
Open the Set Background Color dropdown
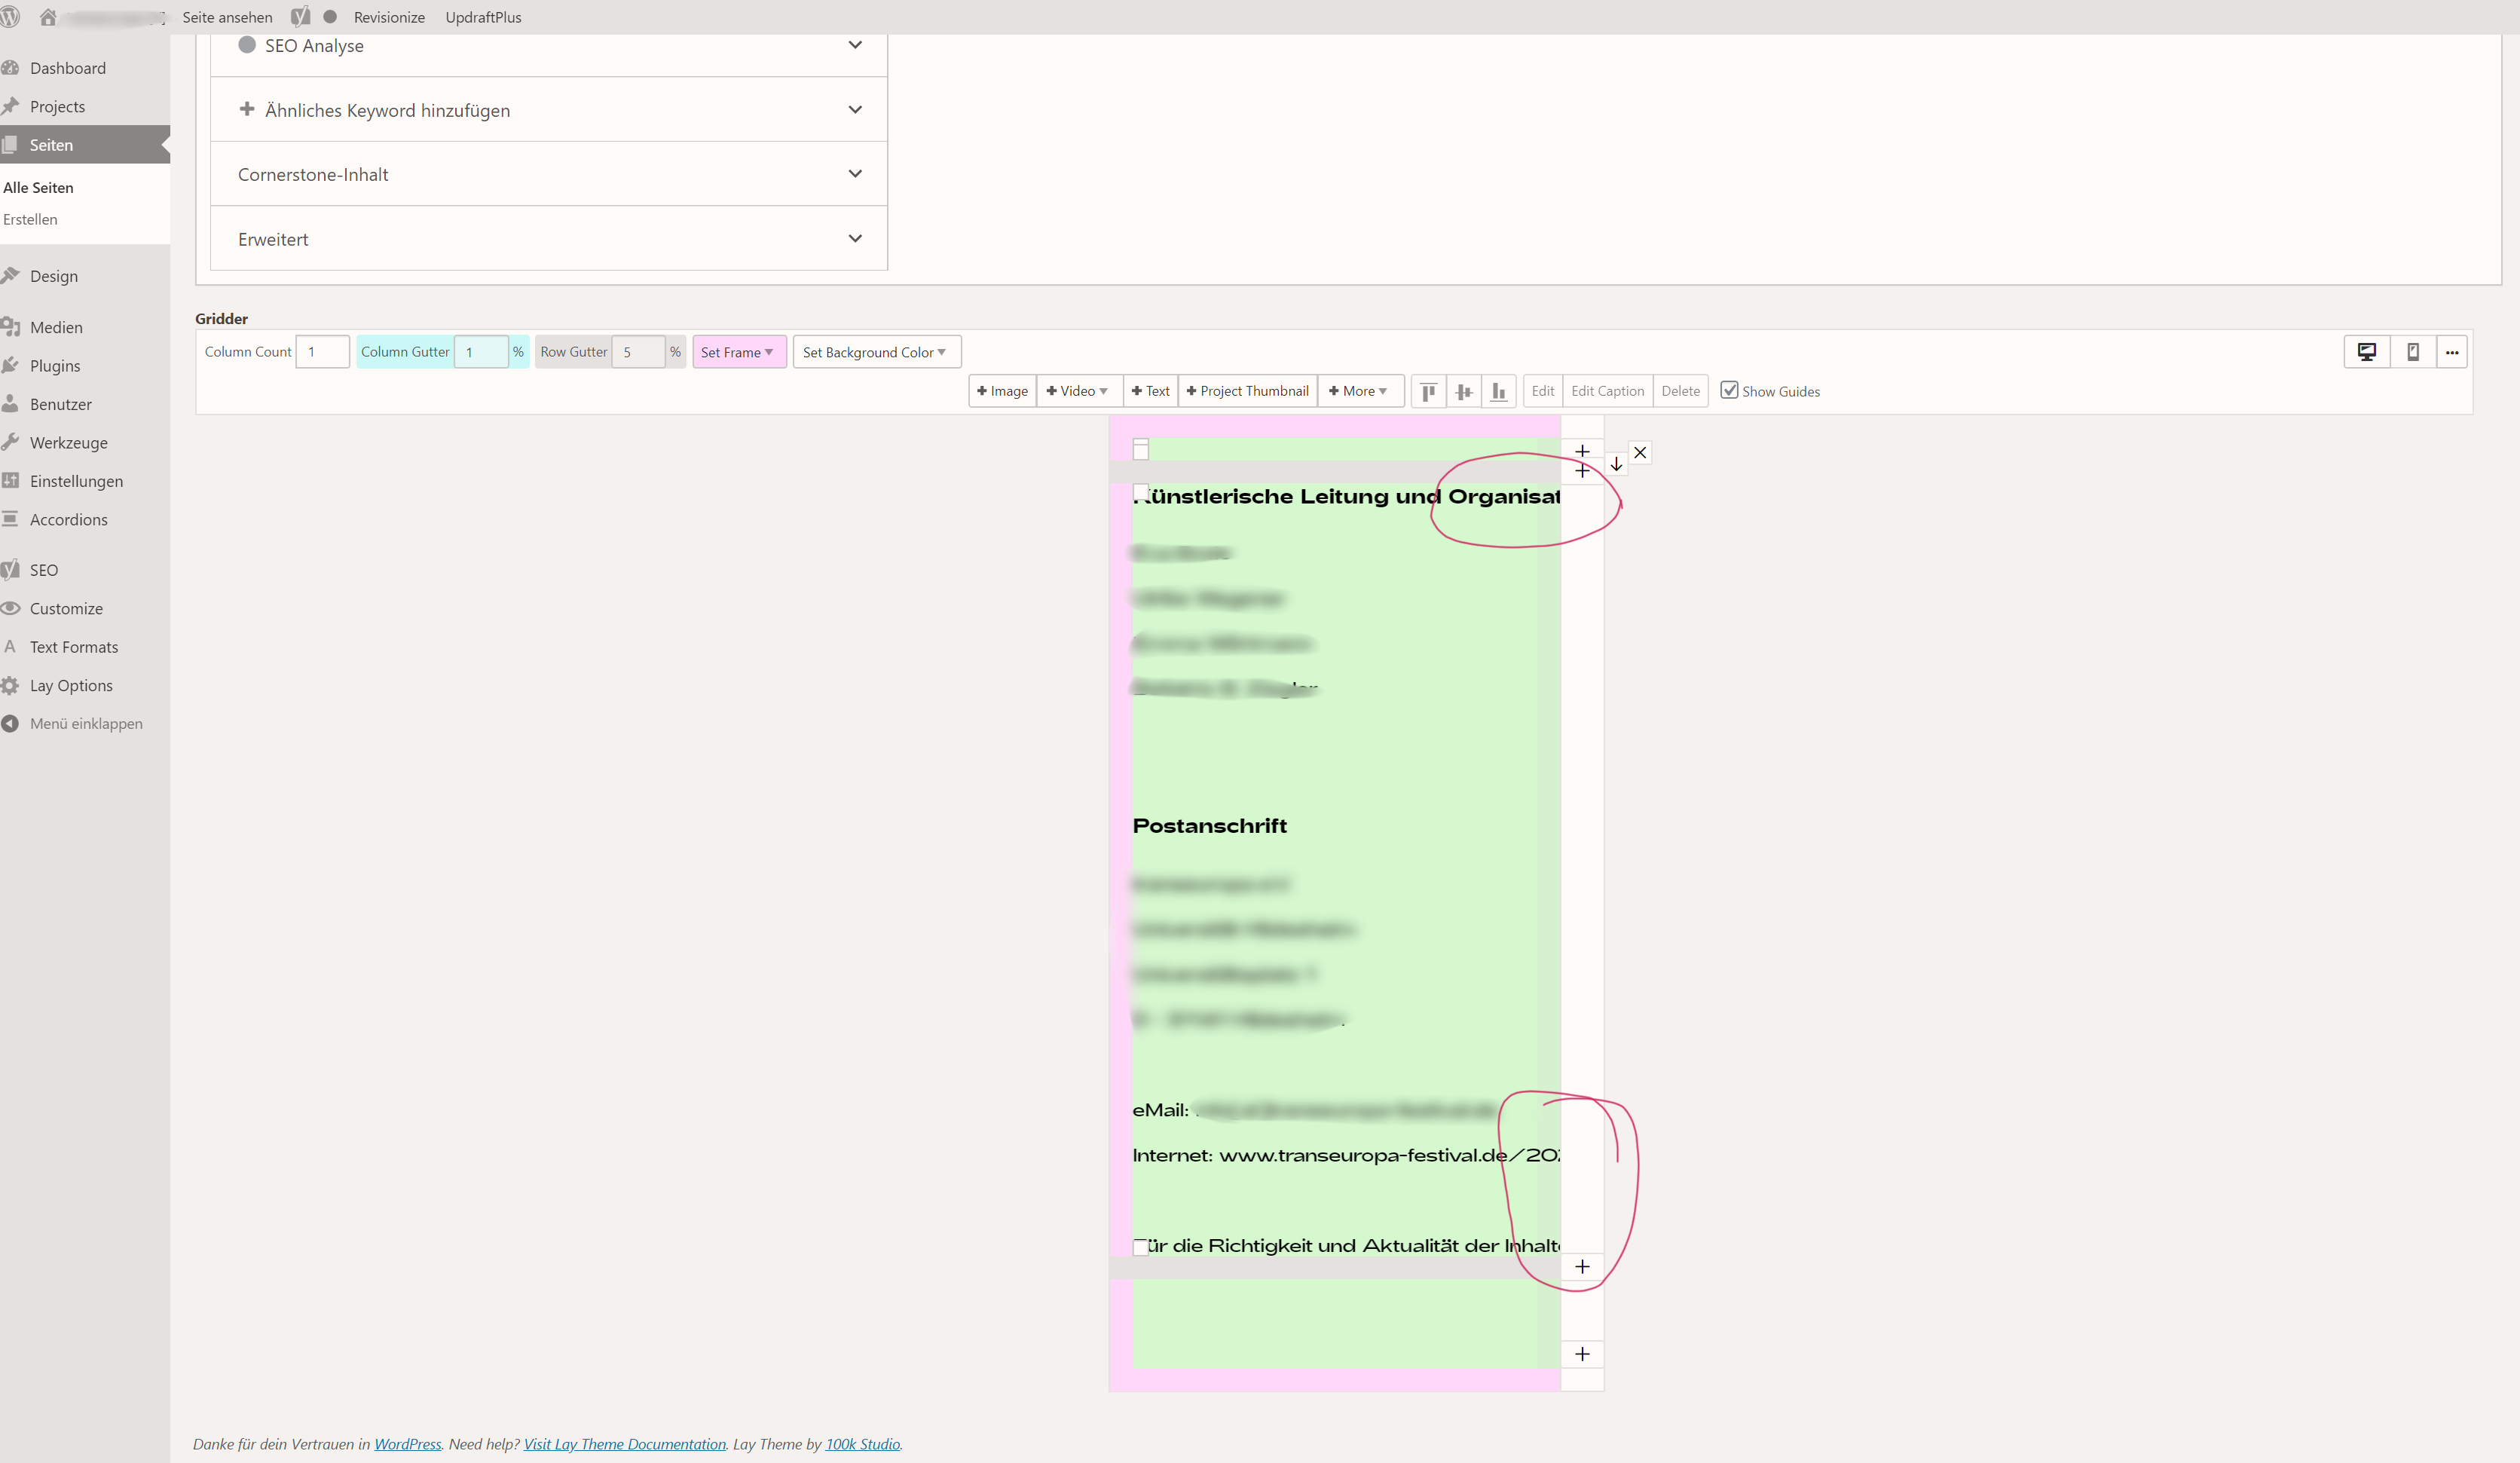pyautogui.click(x=875, y=352)
